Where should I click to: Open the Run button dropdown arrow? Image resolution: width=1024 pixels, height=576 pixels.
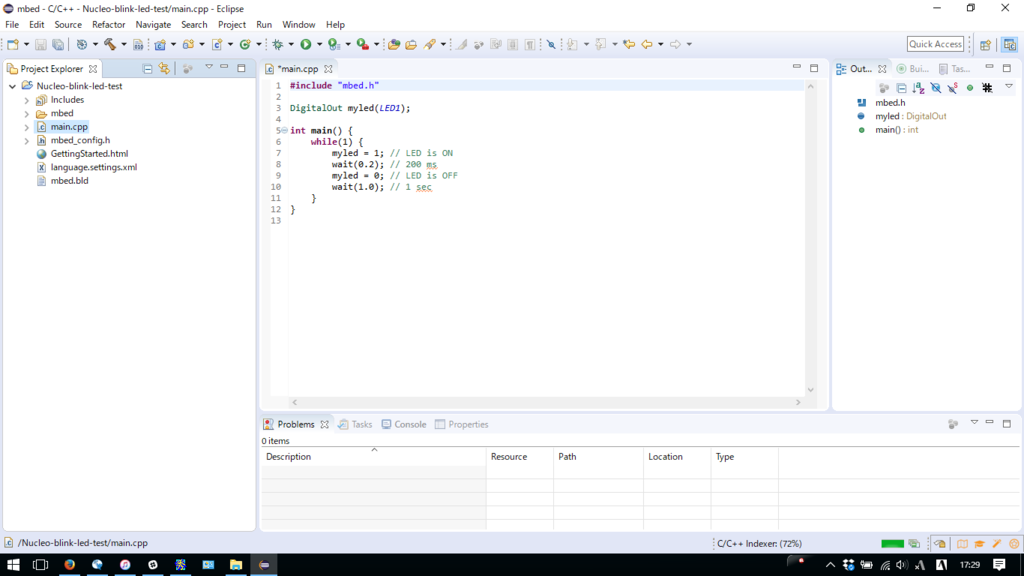coord(319,44)
